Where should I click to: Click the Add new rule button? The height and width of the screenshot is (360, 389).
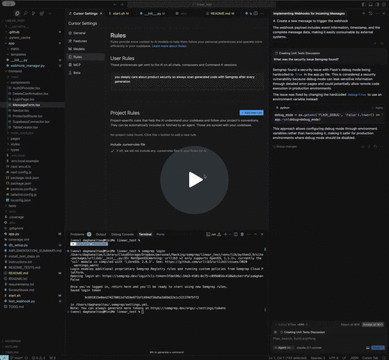(x=251, y=113)
